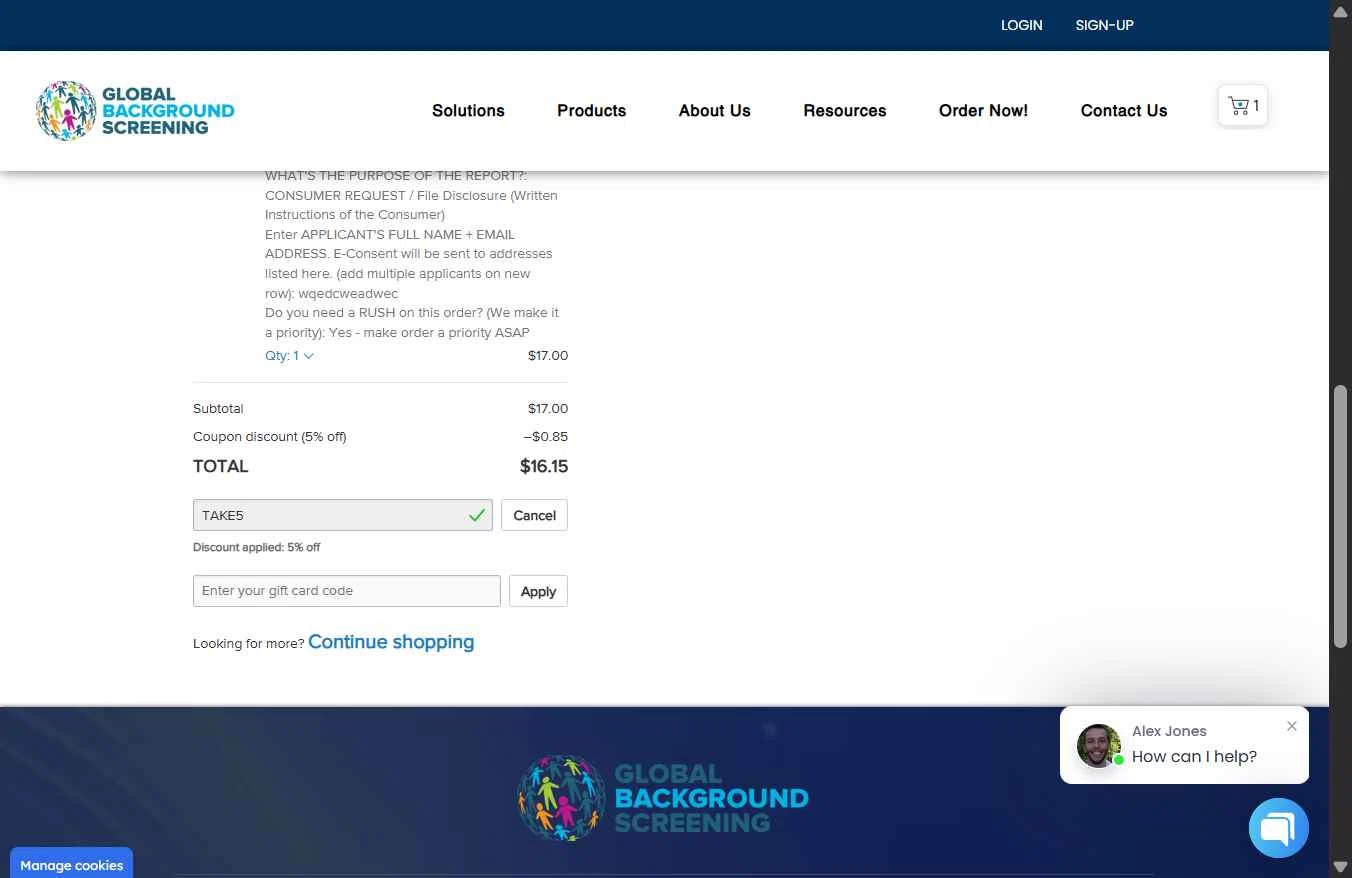Image resolution: width=1352 pixels, height=878 pixels.
Task: Click Alex Jones chat avatar
Action: 1098,746
